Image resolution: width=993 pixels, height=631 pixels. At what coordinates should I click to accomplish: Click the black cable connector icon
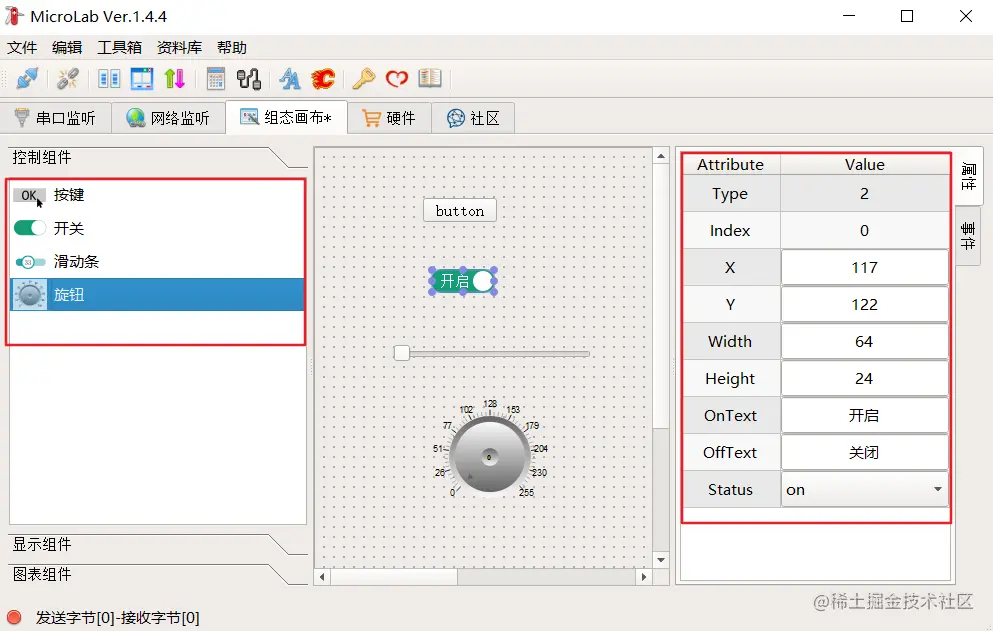[x=249, y=79]
